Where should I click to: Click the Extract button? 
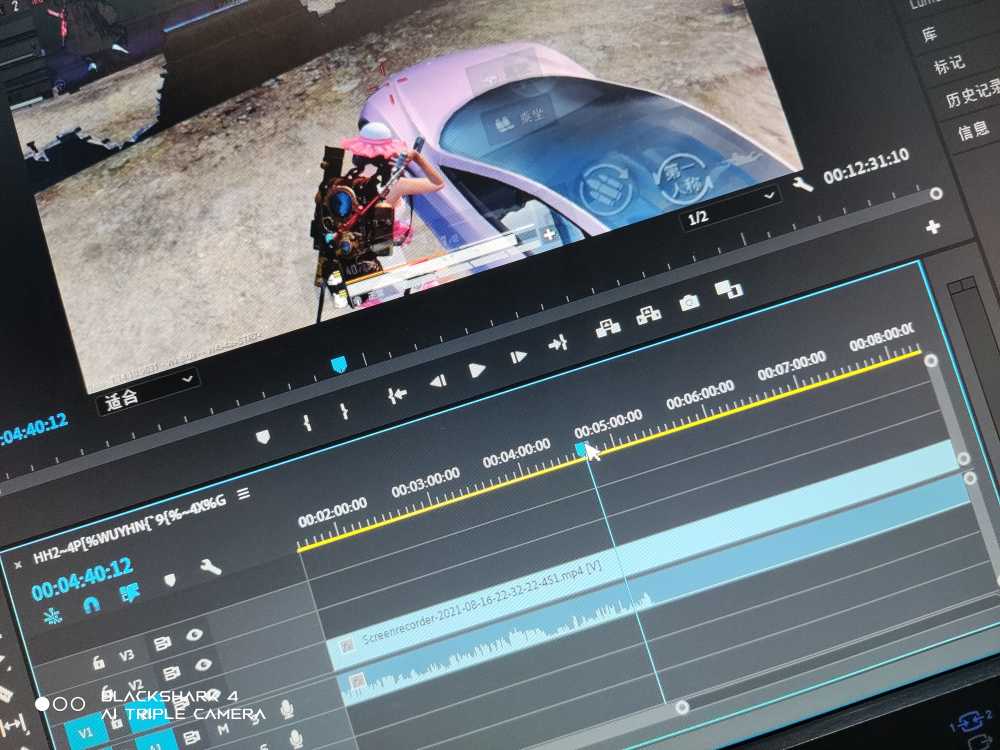click(x=649, y=315)
